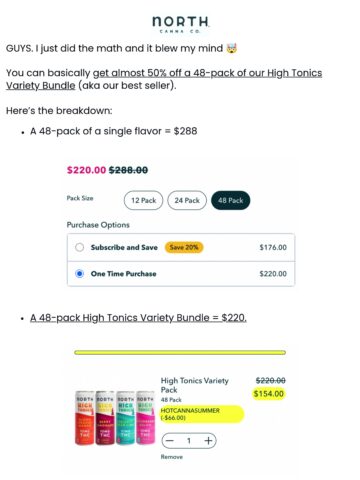Click the High Tonics cans product image
Viewport: 360px width, 480px height.
pos(115,418)
